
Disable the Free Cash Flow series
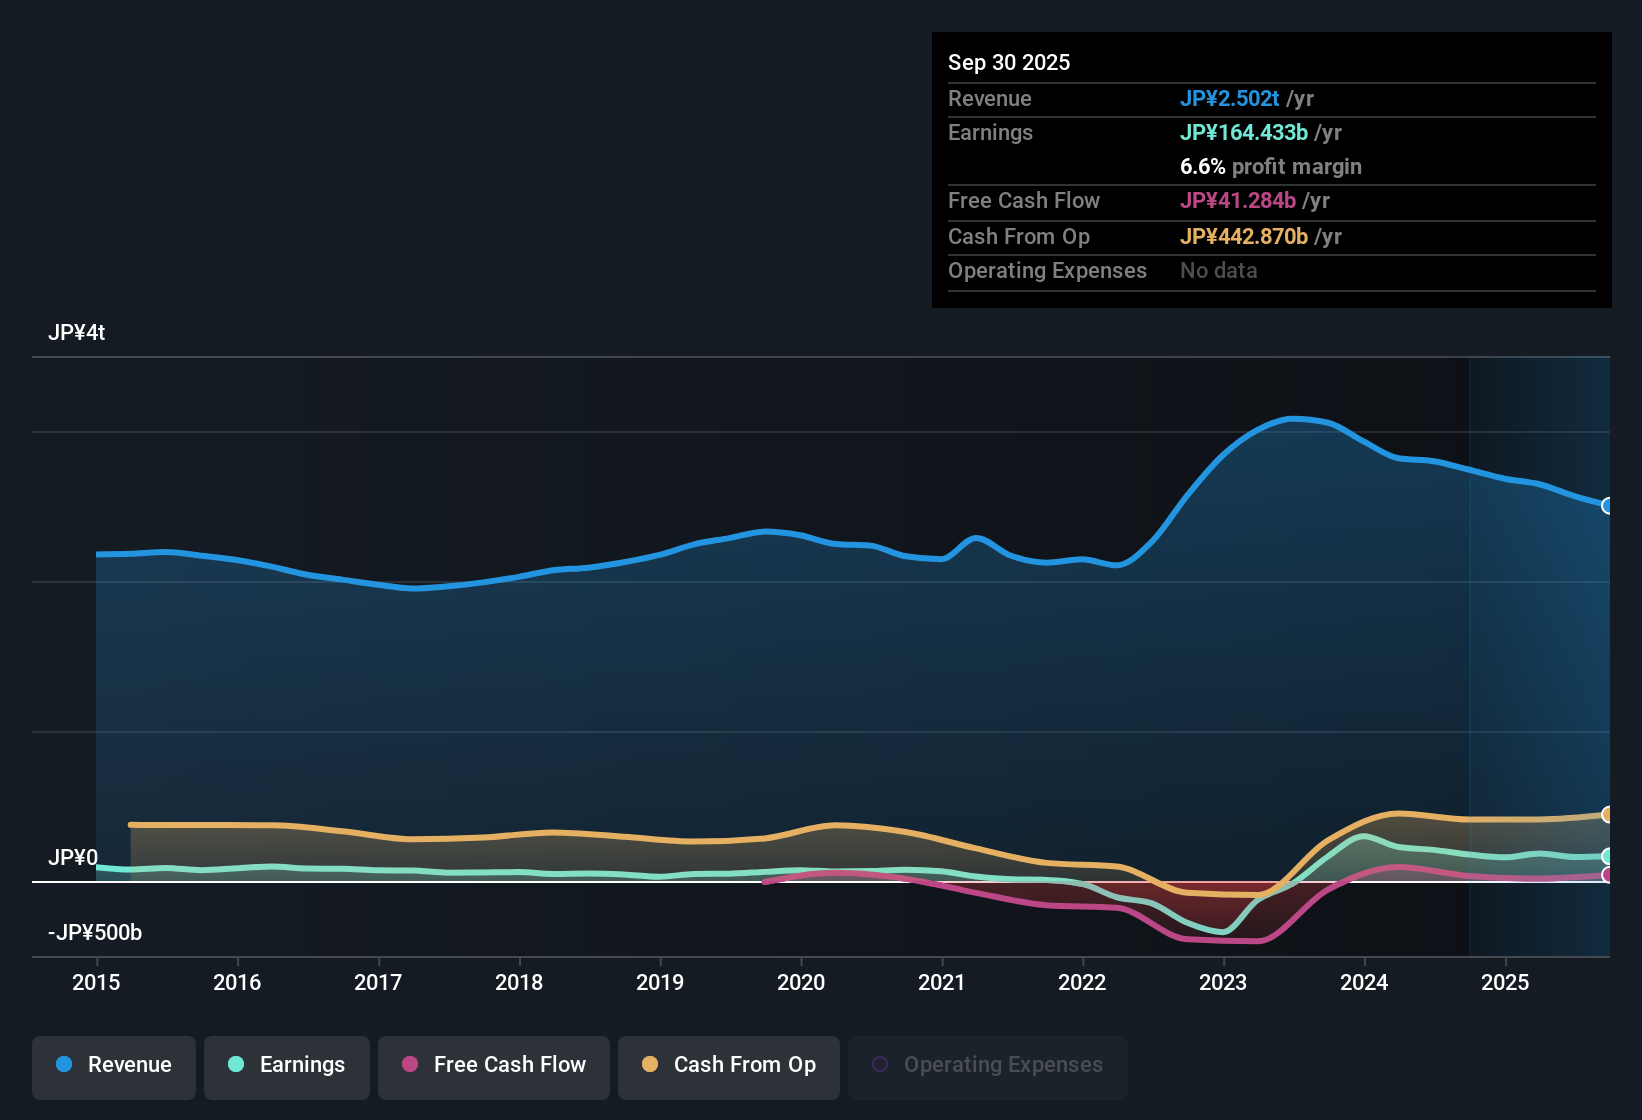coord(493,1065)
